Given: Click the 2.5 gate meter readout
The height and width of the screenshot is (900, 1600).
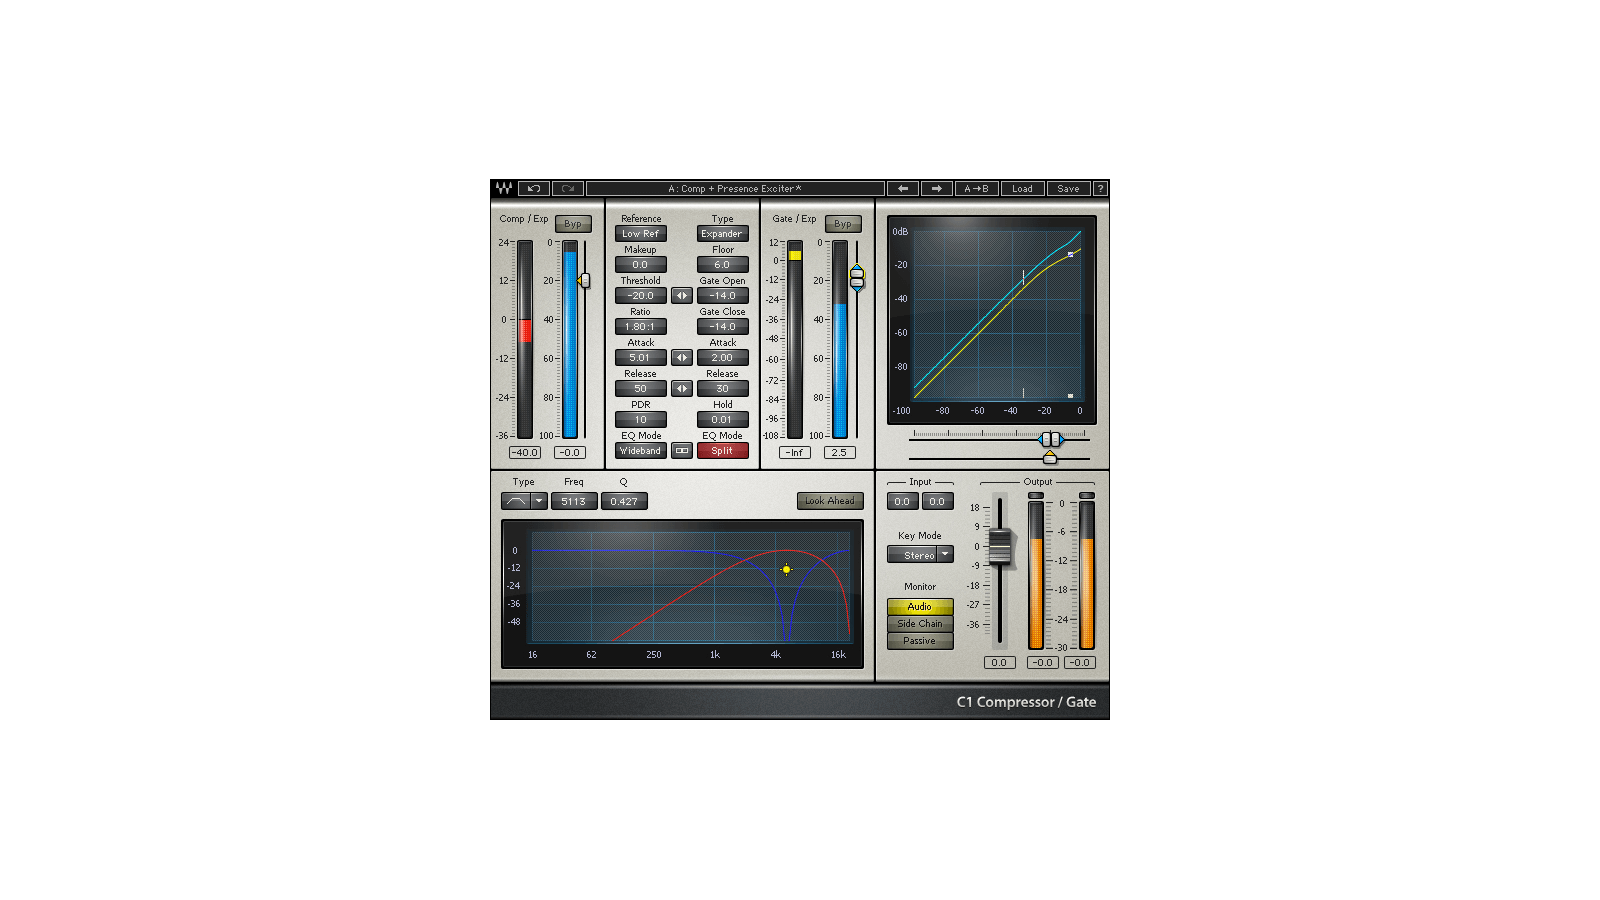Looking at the screenshot, I should pyautogui.click(x=839, y=453).
